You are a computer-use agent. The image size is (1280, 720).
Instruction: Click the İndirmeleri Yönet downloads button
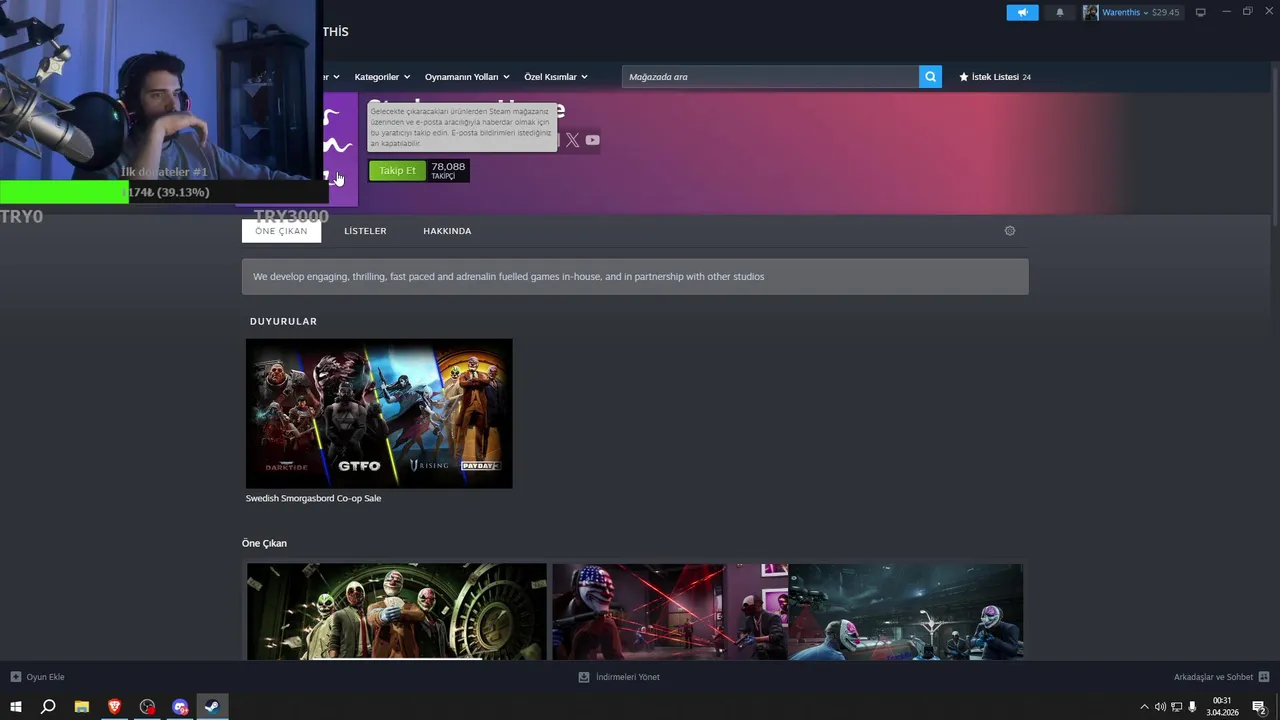pyautogui.click(x=619, y=677)
